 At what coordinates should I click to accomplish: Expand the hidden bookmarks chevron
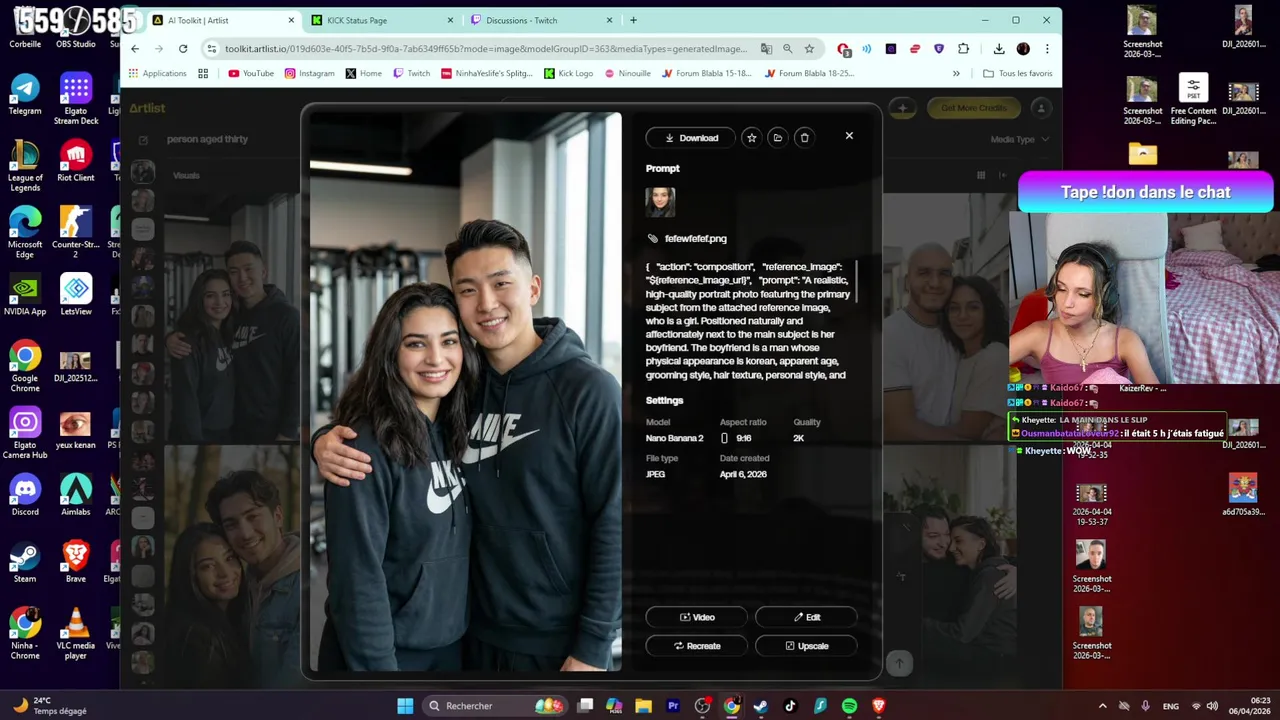(x=956, y=73)
